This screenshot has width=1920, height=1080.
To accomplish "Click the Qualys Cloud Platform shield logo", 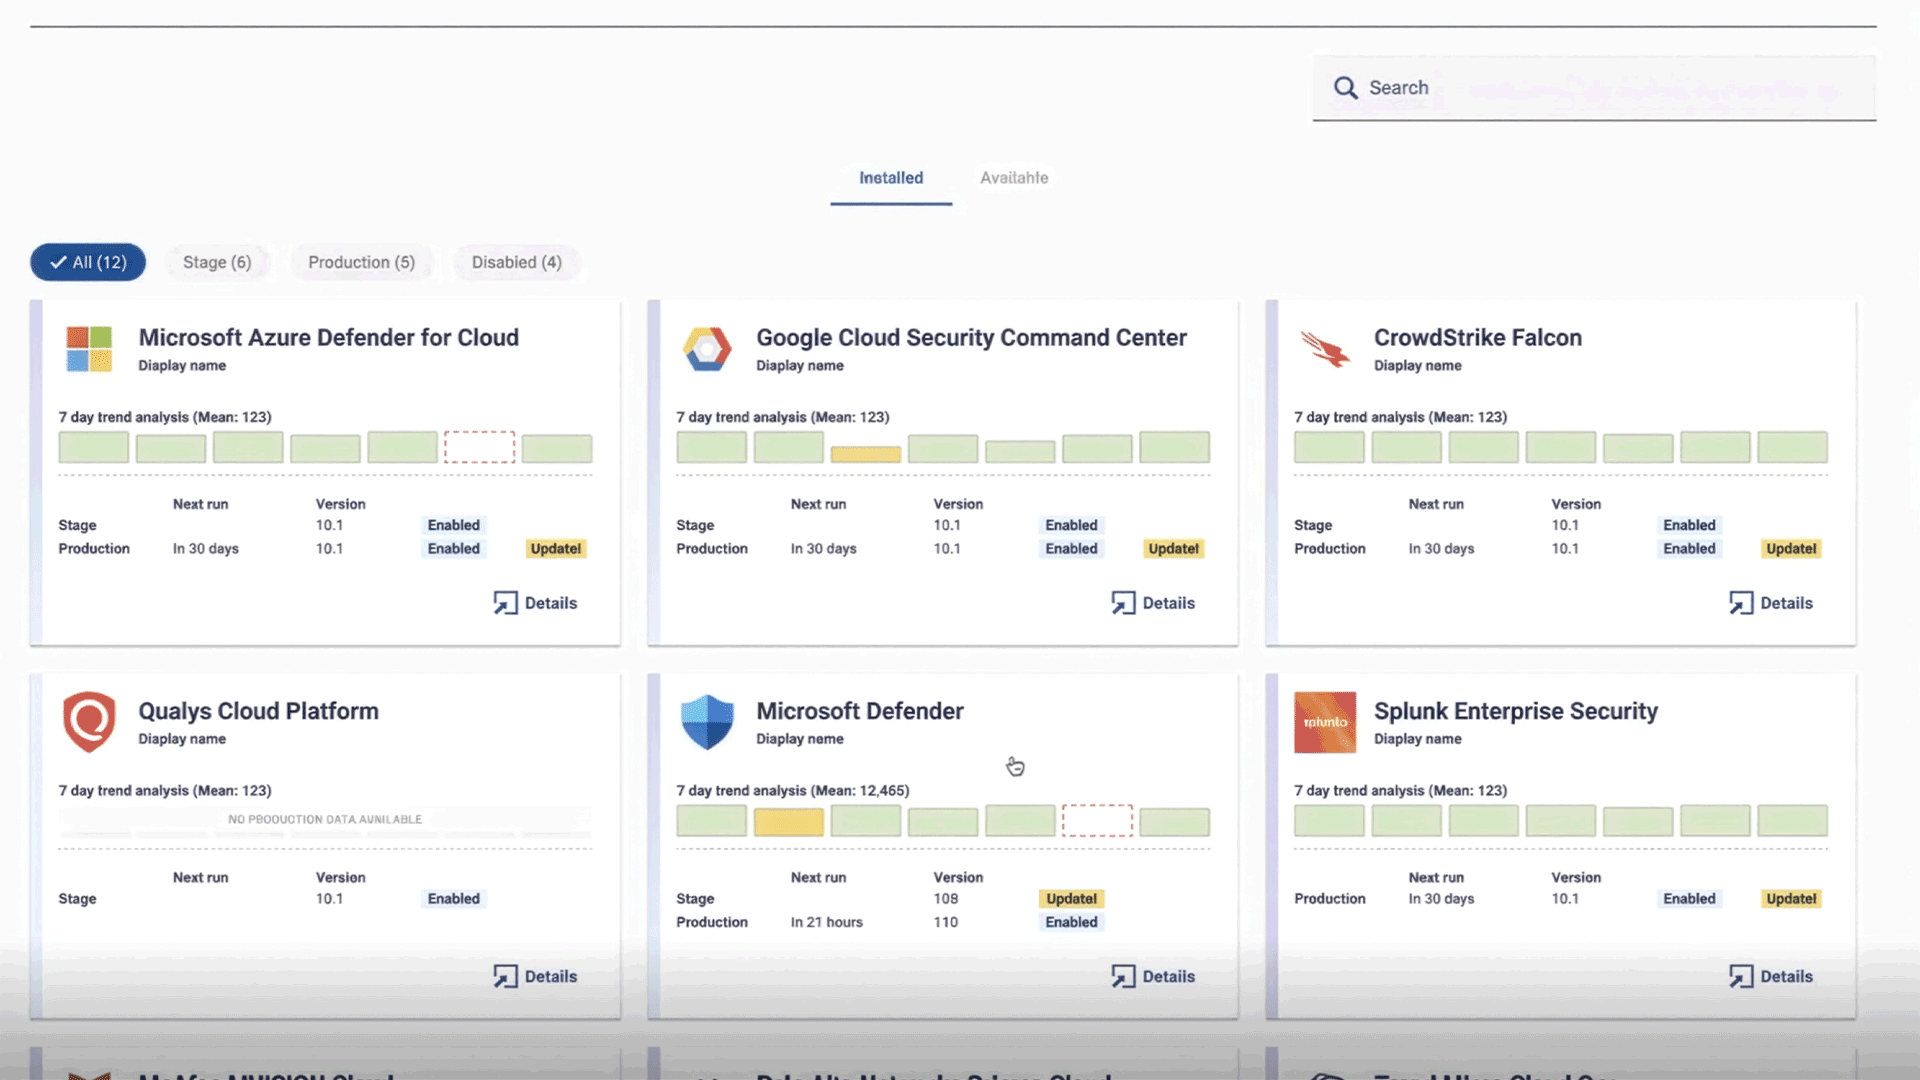I will point(89,721).
